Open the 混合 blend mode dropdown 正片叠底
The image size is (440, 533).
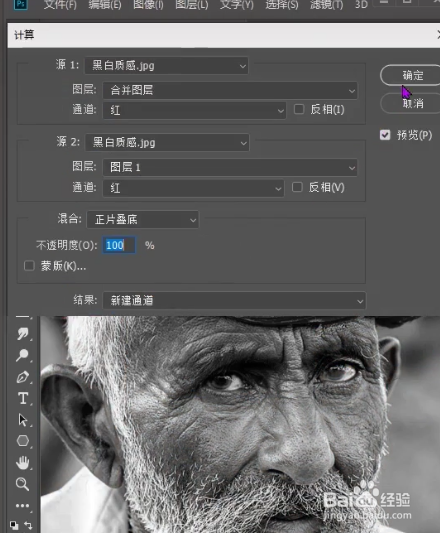pos(143,220)
